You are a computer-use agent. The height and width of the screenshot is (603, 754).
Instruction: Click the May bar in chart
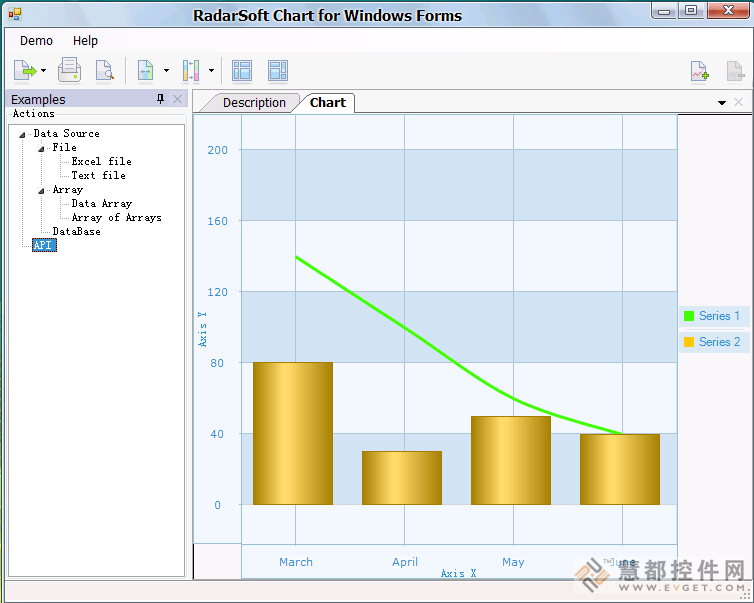coord(511,460)
